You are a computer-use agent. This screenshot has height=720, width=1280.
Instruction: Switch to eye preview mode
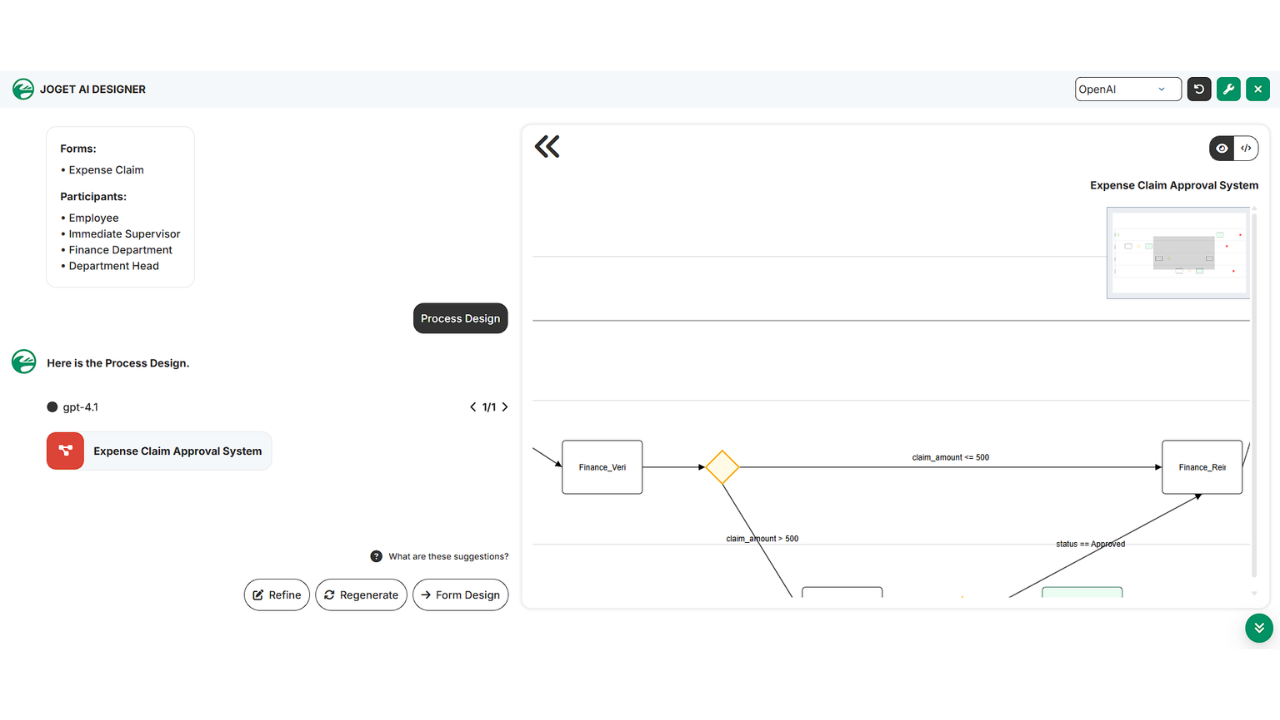pos(1222,148)
